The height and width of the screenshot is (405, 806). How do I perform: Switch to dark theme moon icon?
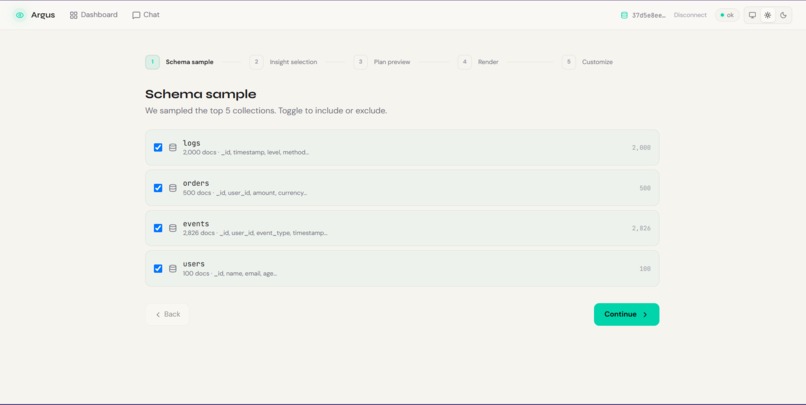(x=783, y=15)
